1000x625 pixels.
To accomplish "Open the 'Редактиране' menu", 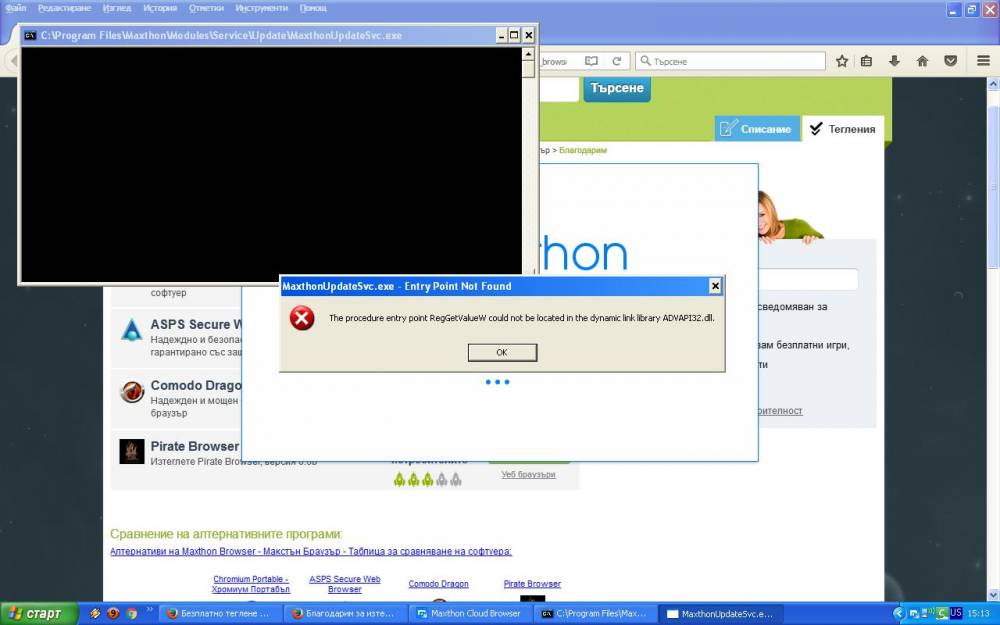I will pos(64,8).
